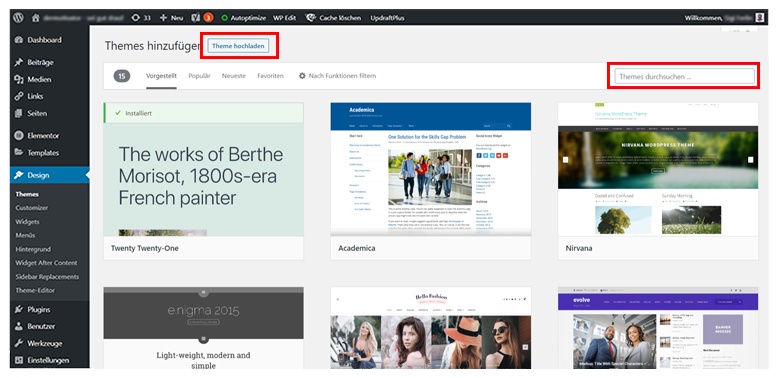Open the updates counter showing 33
The width and height of the screenshot is (778, 378).
click(x=141, y=17)
